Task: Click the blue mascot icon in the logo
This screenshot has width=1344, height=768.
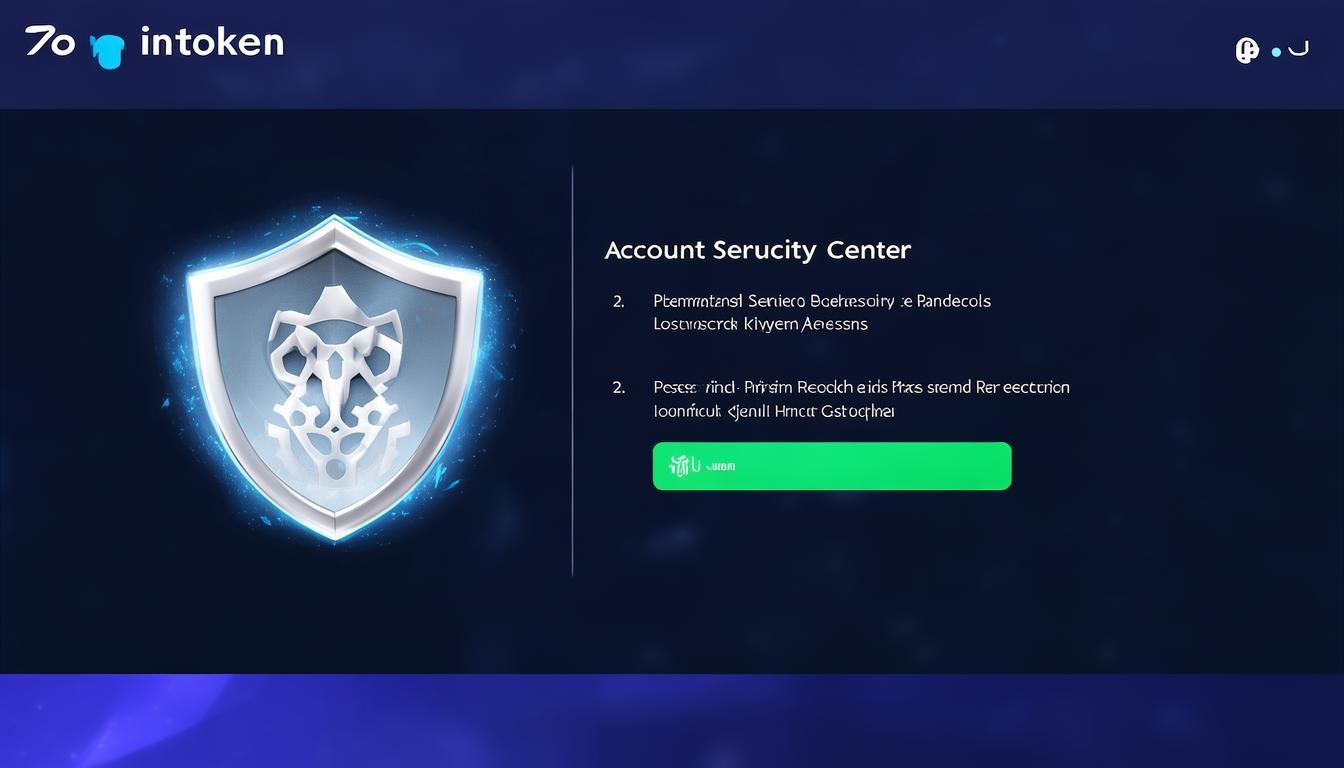Action: [107, 51]
